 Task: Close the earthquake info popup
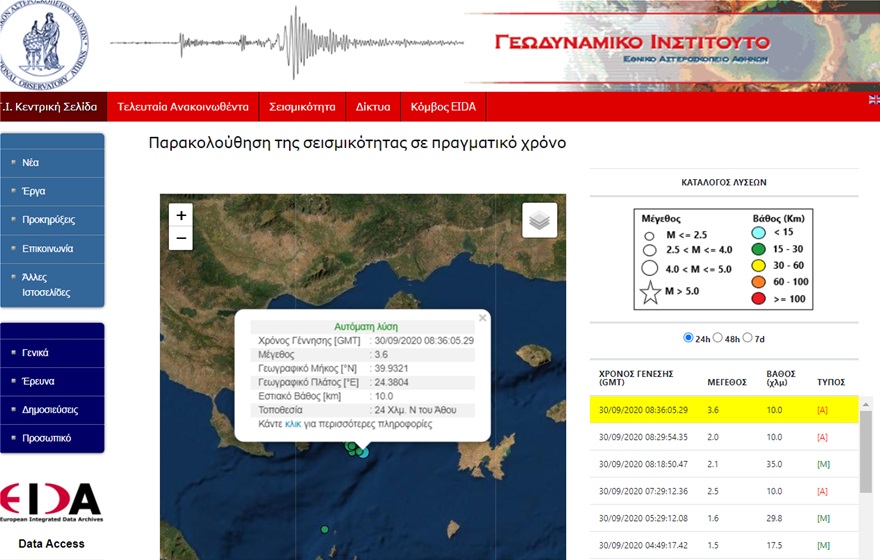[482, 318]
